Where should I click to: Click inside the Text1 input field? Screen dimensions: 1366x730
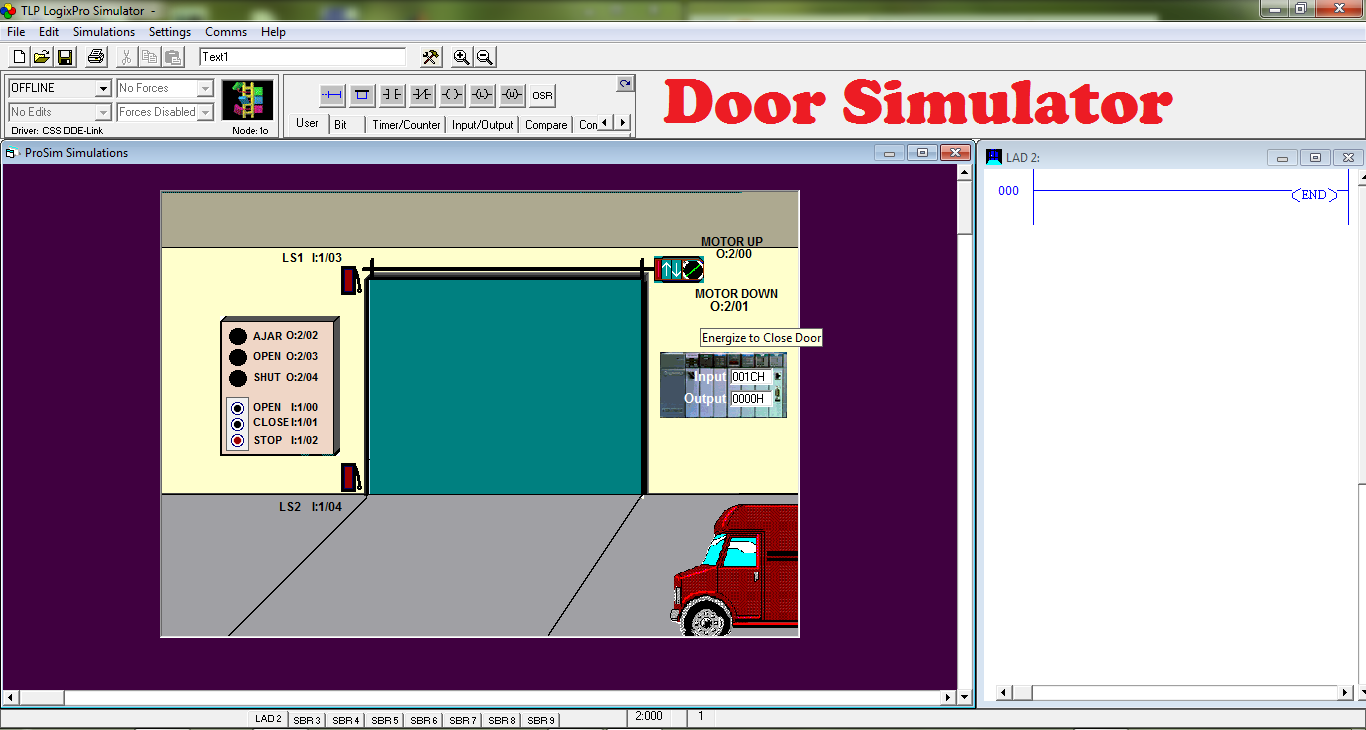click(300, 57)
